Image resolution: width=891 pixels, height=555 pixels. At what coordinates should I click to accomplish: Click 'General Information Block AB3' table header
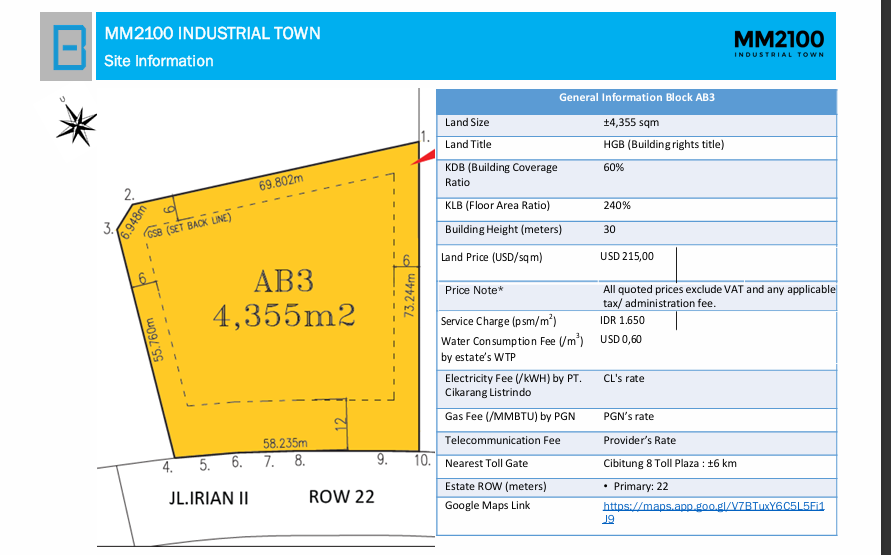coord(636,97)
